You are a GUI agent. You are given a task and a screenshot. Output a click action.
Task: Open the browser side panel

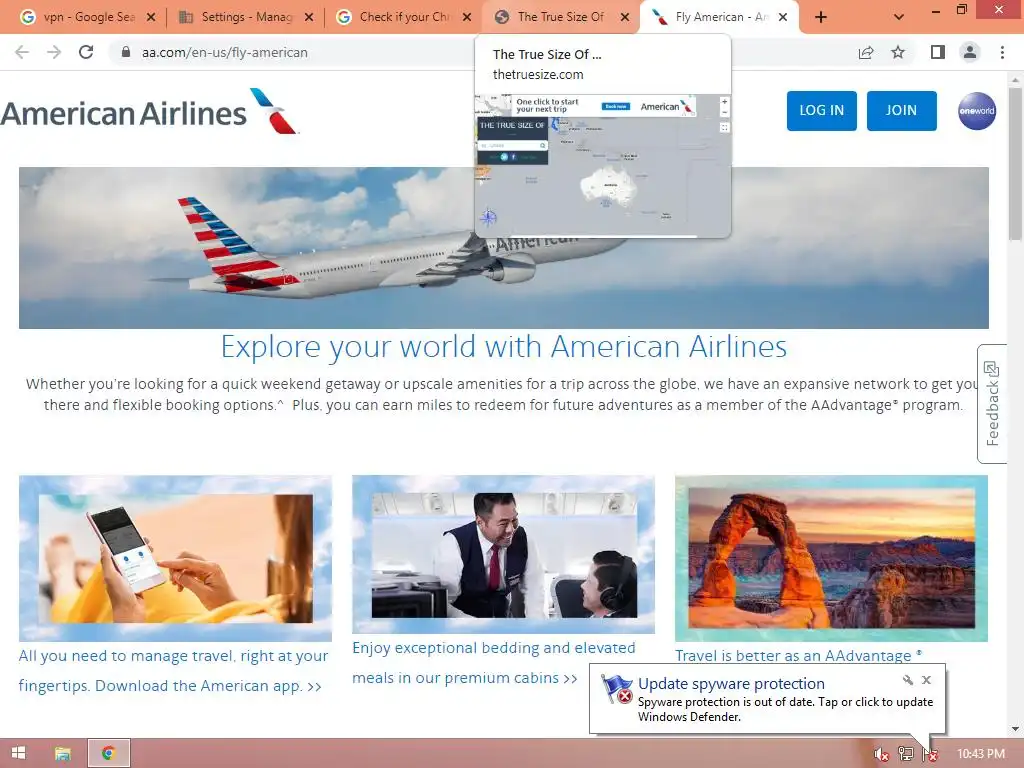click(x=938, y=52)
